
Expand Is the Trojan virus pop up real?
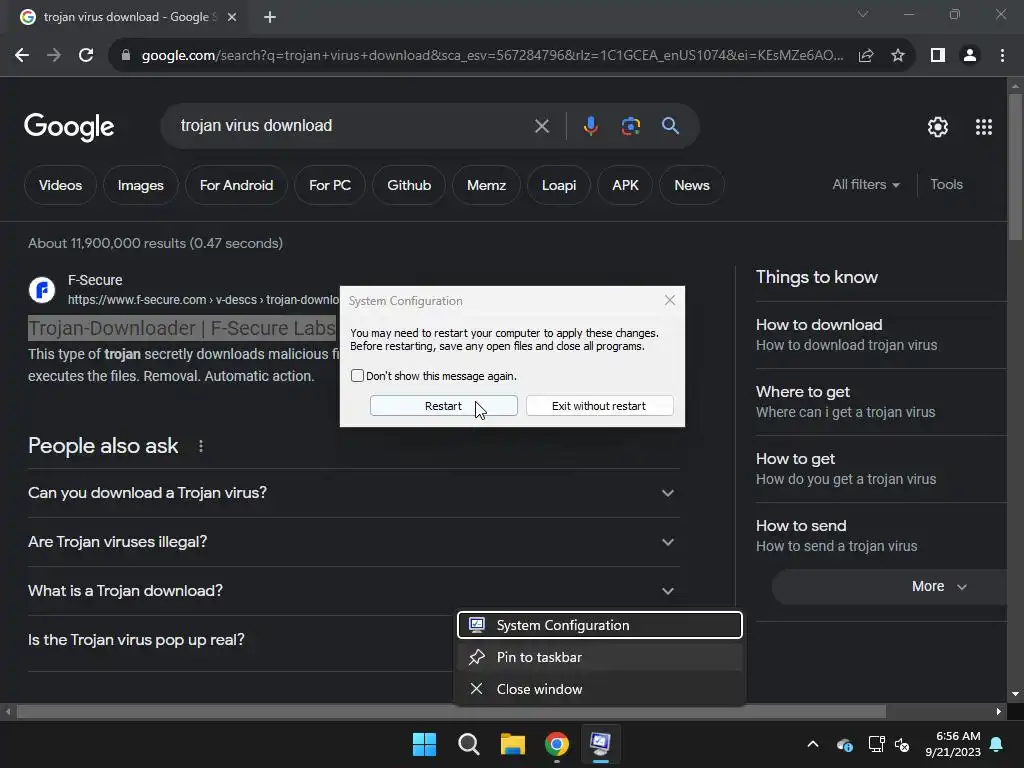240,640
